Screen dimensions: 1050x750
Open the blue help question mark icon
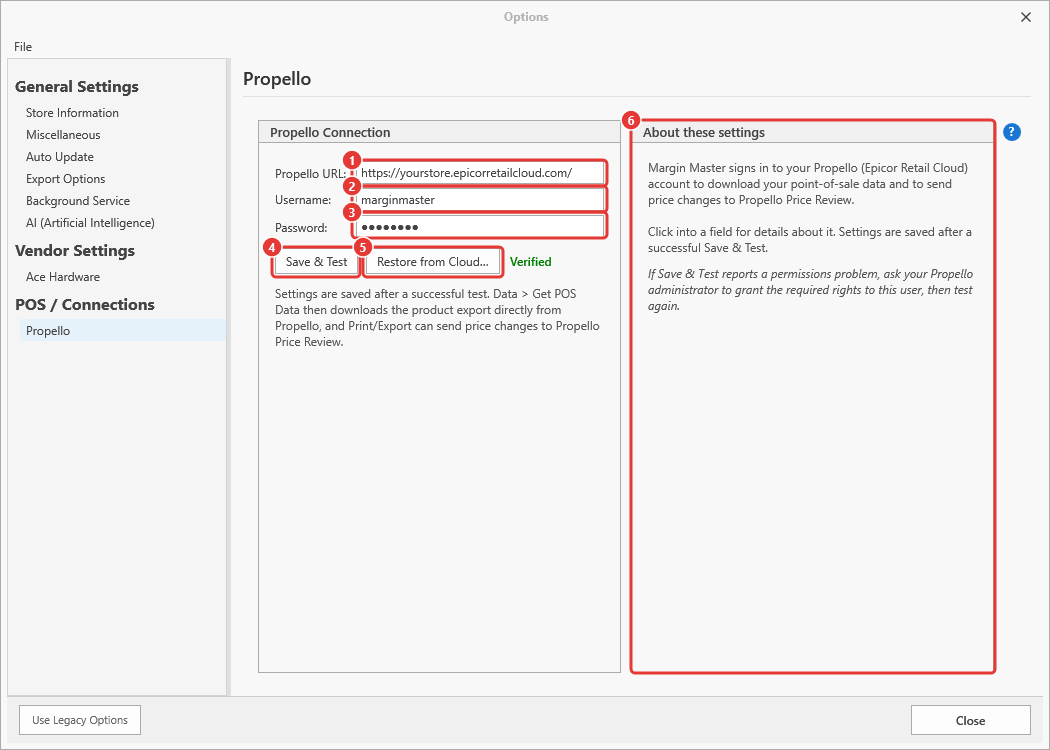coord(1012,132)
